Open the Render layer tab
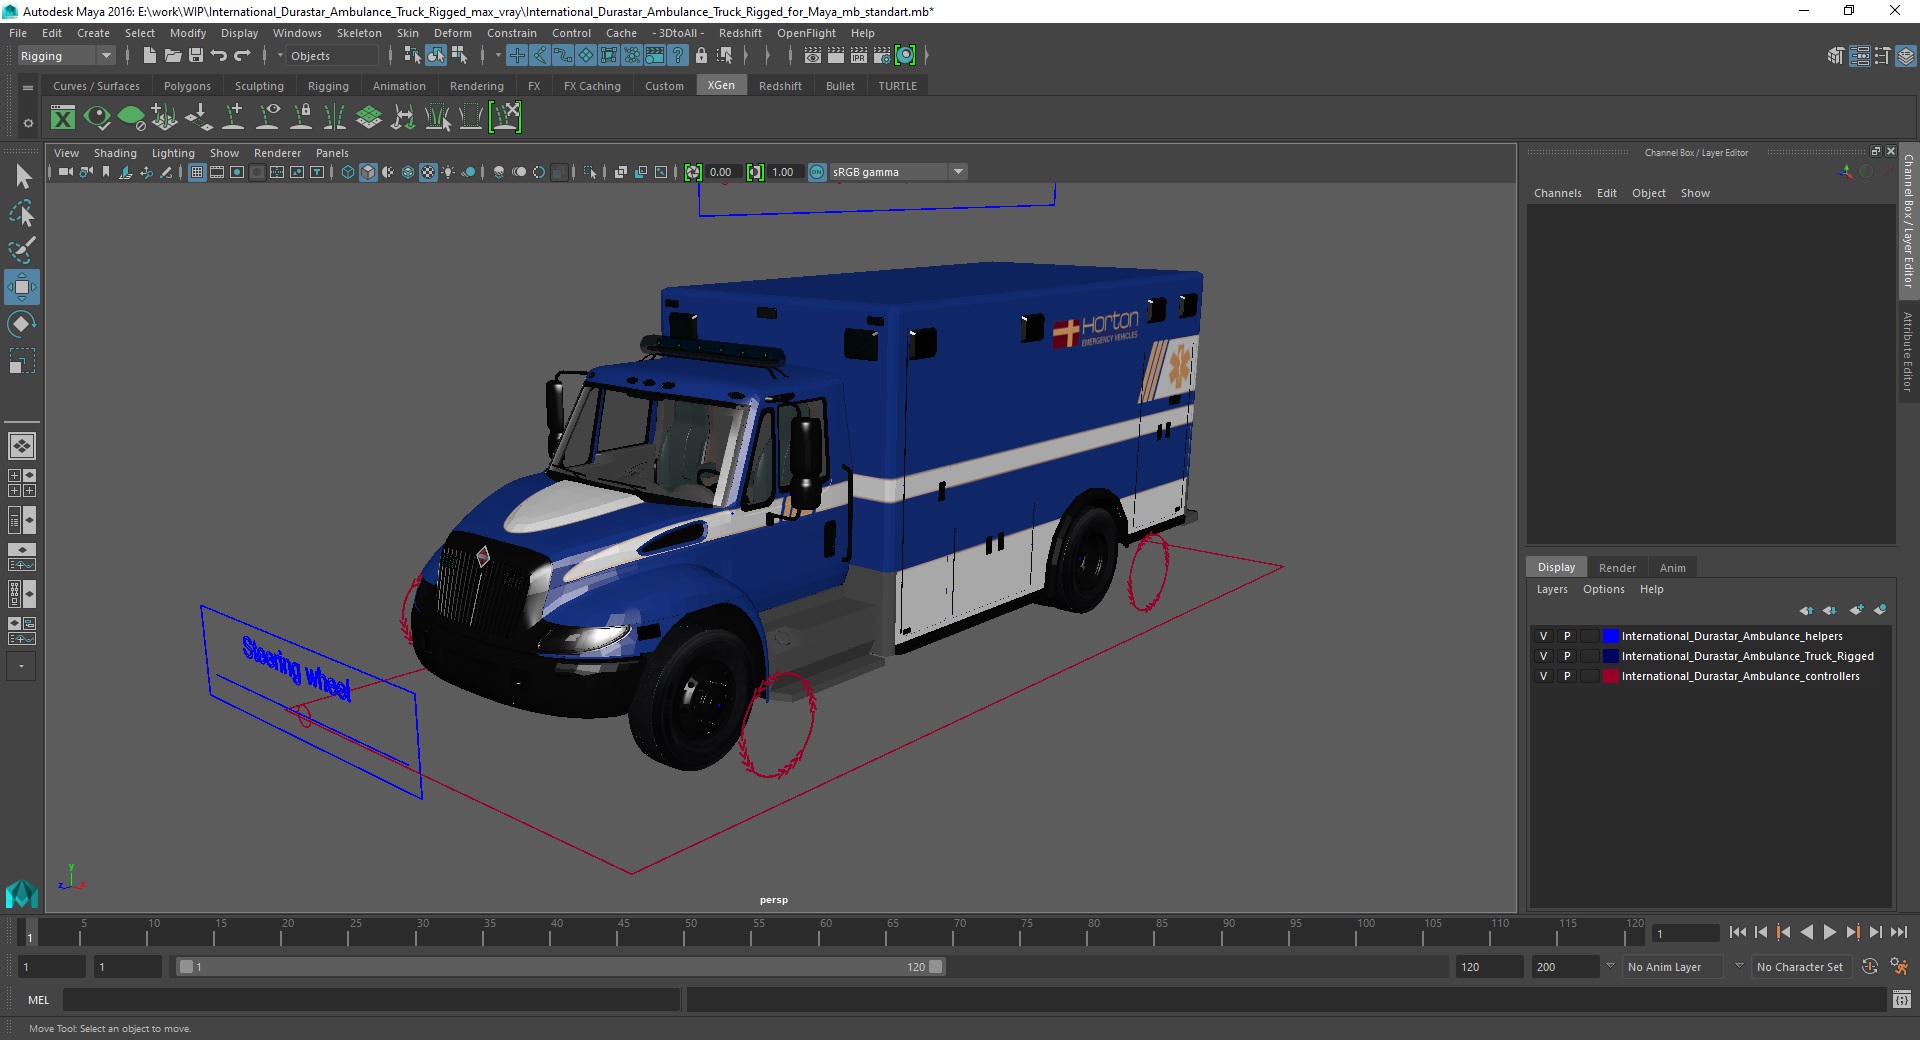Image resolution: width=1920 pixels, height=1040 pixels. point(1617,568)
